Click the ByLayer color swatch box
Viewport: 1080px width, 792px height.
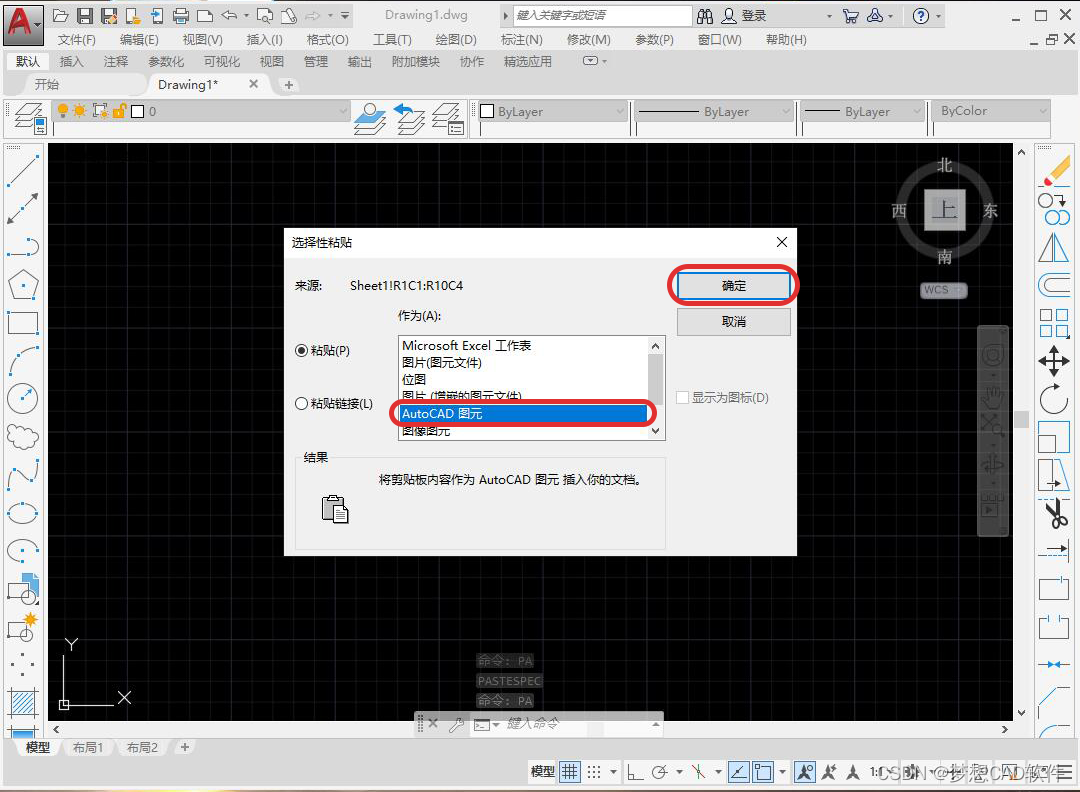coord(487,111)
